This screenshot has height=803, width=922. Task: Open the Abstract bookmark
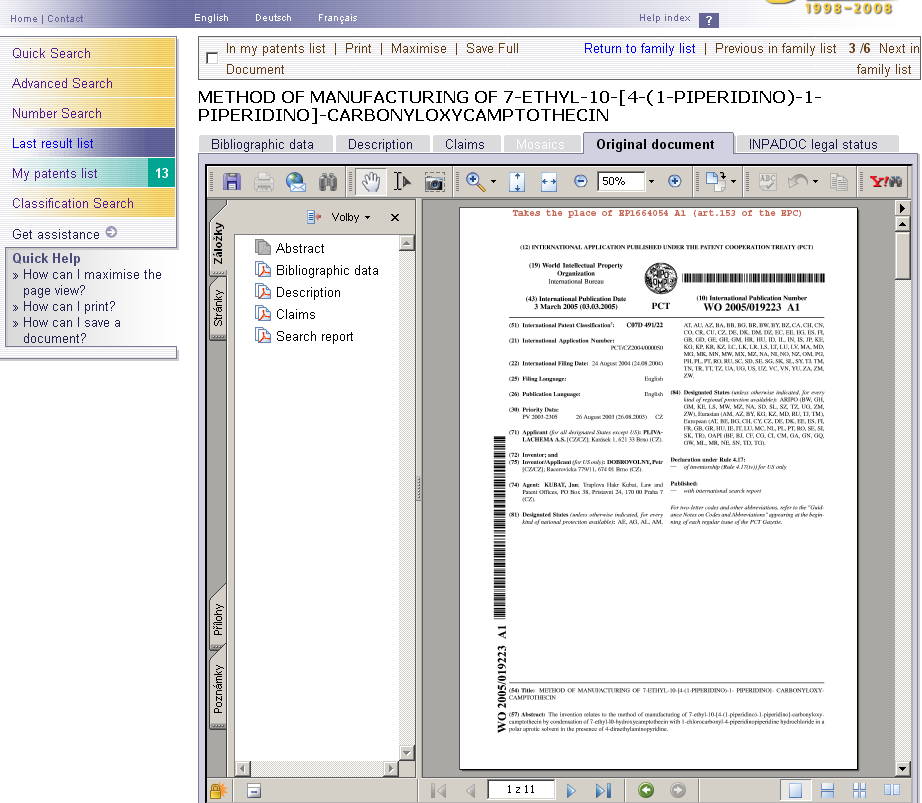click(x=300, y=249)
